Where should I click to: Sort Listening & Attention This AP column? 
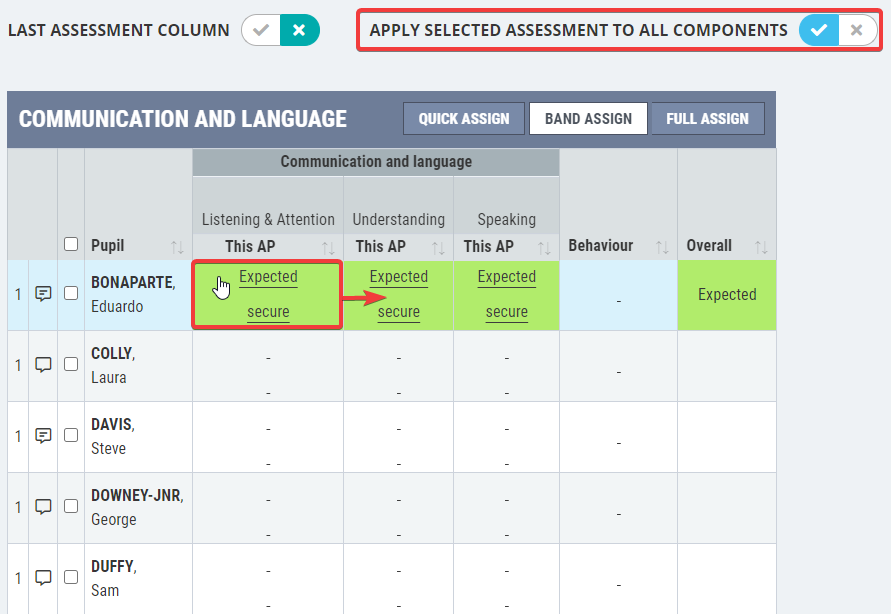coord(328,248)
